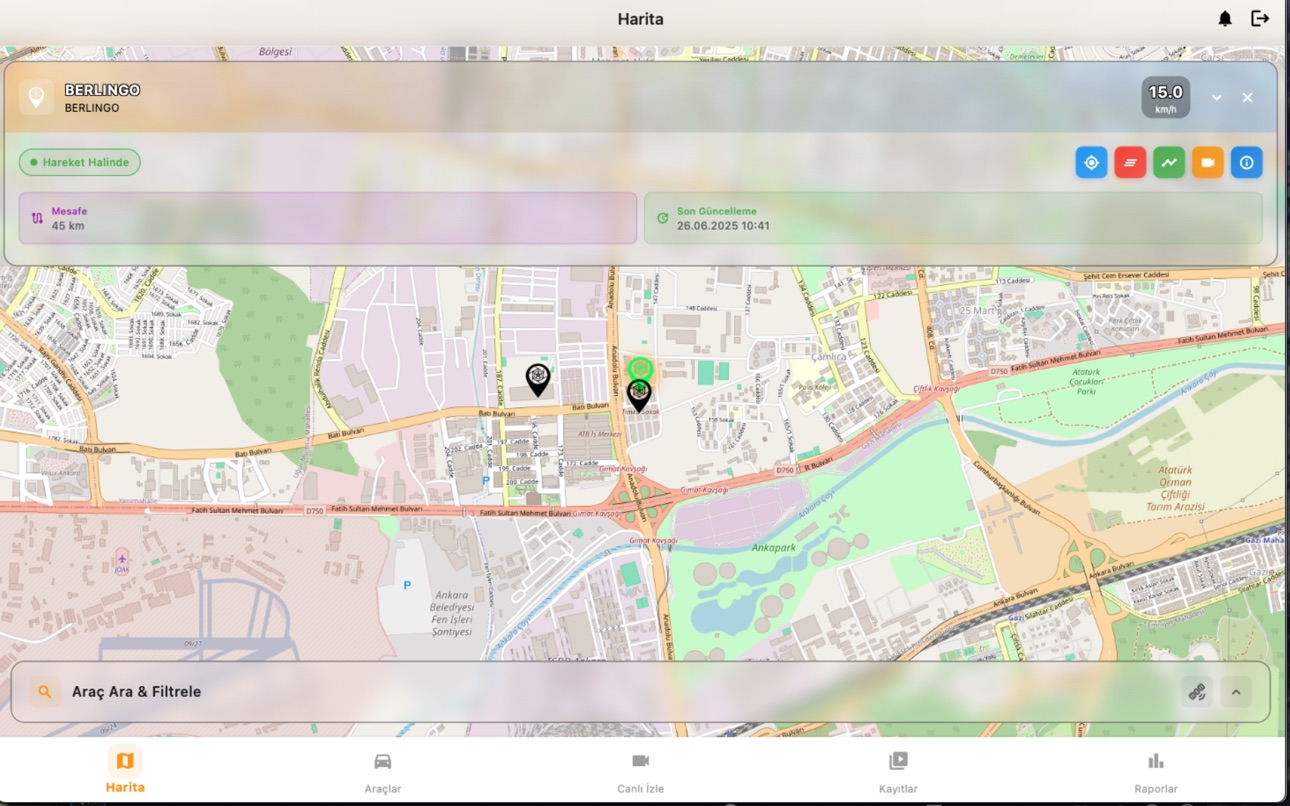Image resolution: width=1290 pixels, height=806 pixels.
Task: Center map on vehicle with blue locate button
Action: pos(1091,163)
